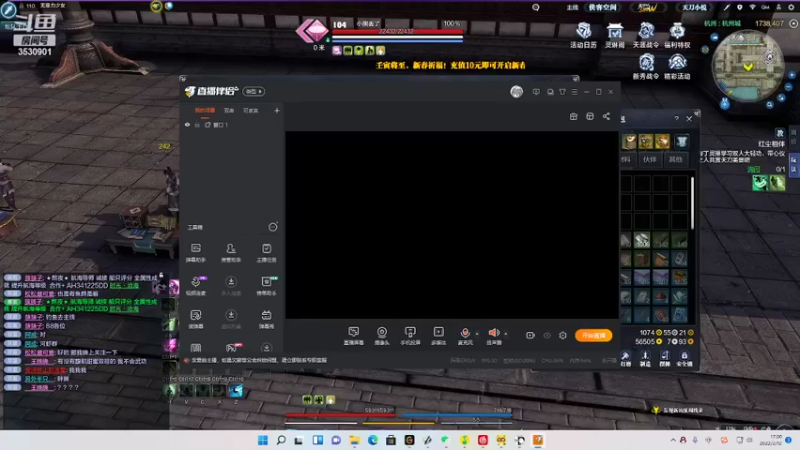The height and width of the screenshot is (450, 800).
Task: Switch to the second scene tab
Action: coord(229,111)
